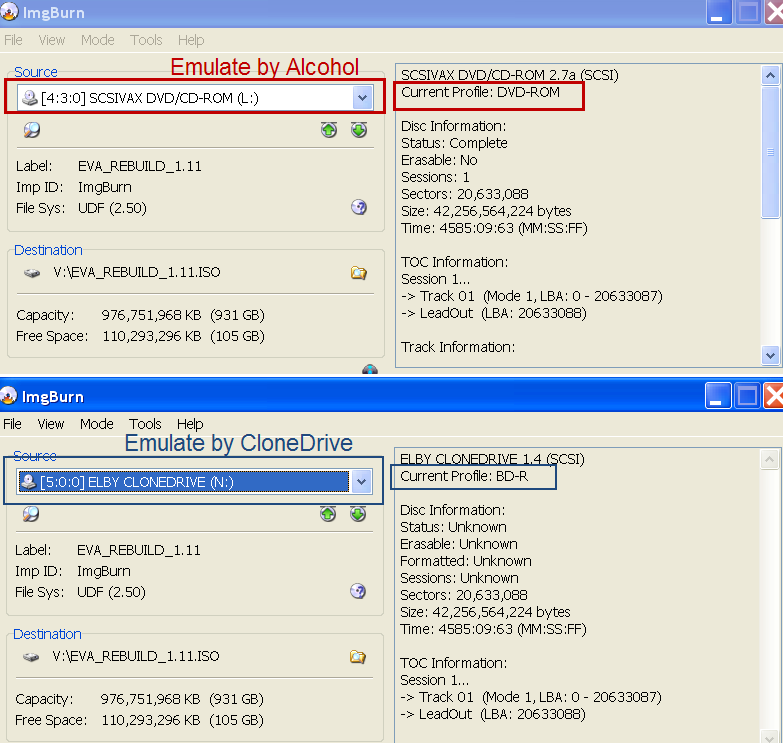Expand SCSIVAX DVD/CD-ROM source drive dropdown
This screenshot has width=783, height=743.
click(363, 97)
